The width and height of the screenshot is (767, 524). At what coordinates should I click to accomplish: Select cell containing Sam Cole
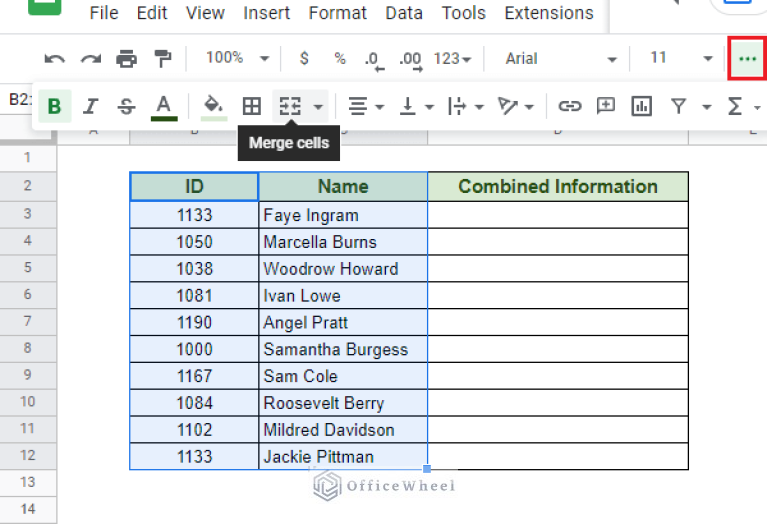(x=343, y=376)
